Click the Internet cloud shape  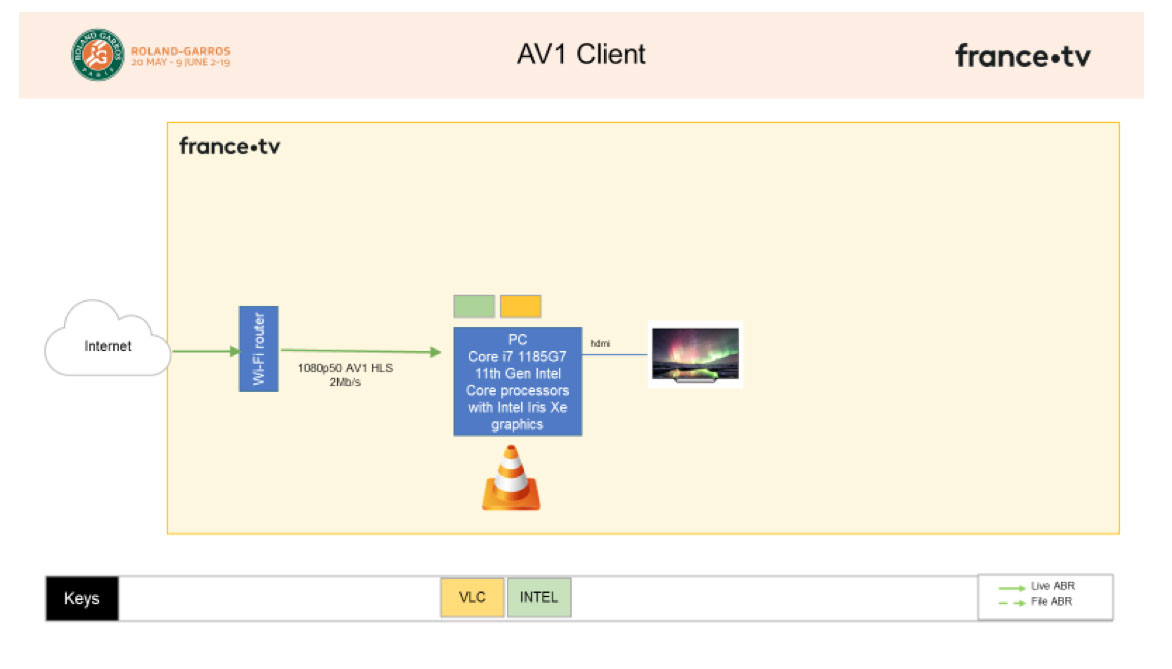[108, 345]
